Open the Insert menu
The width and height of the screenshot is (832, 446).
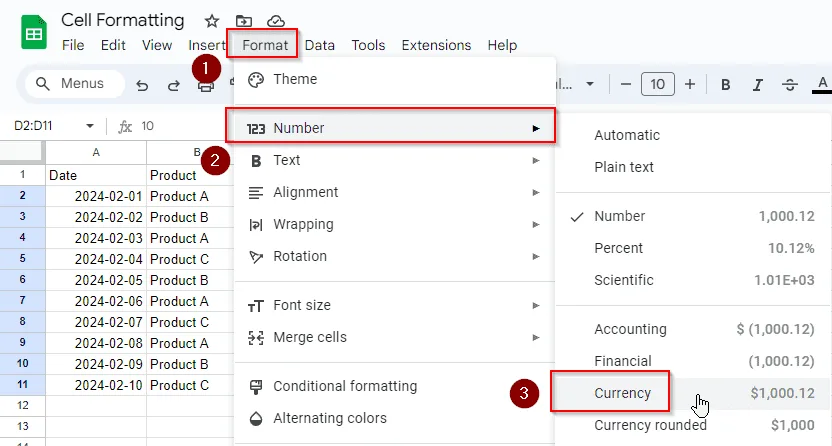click(206, 45)
